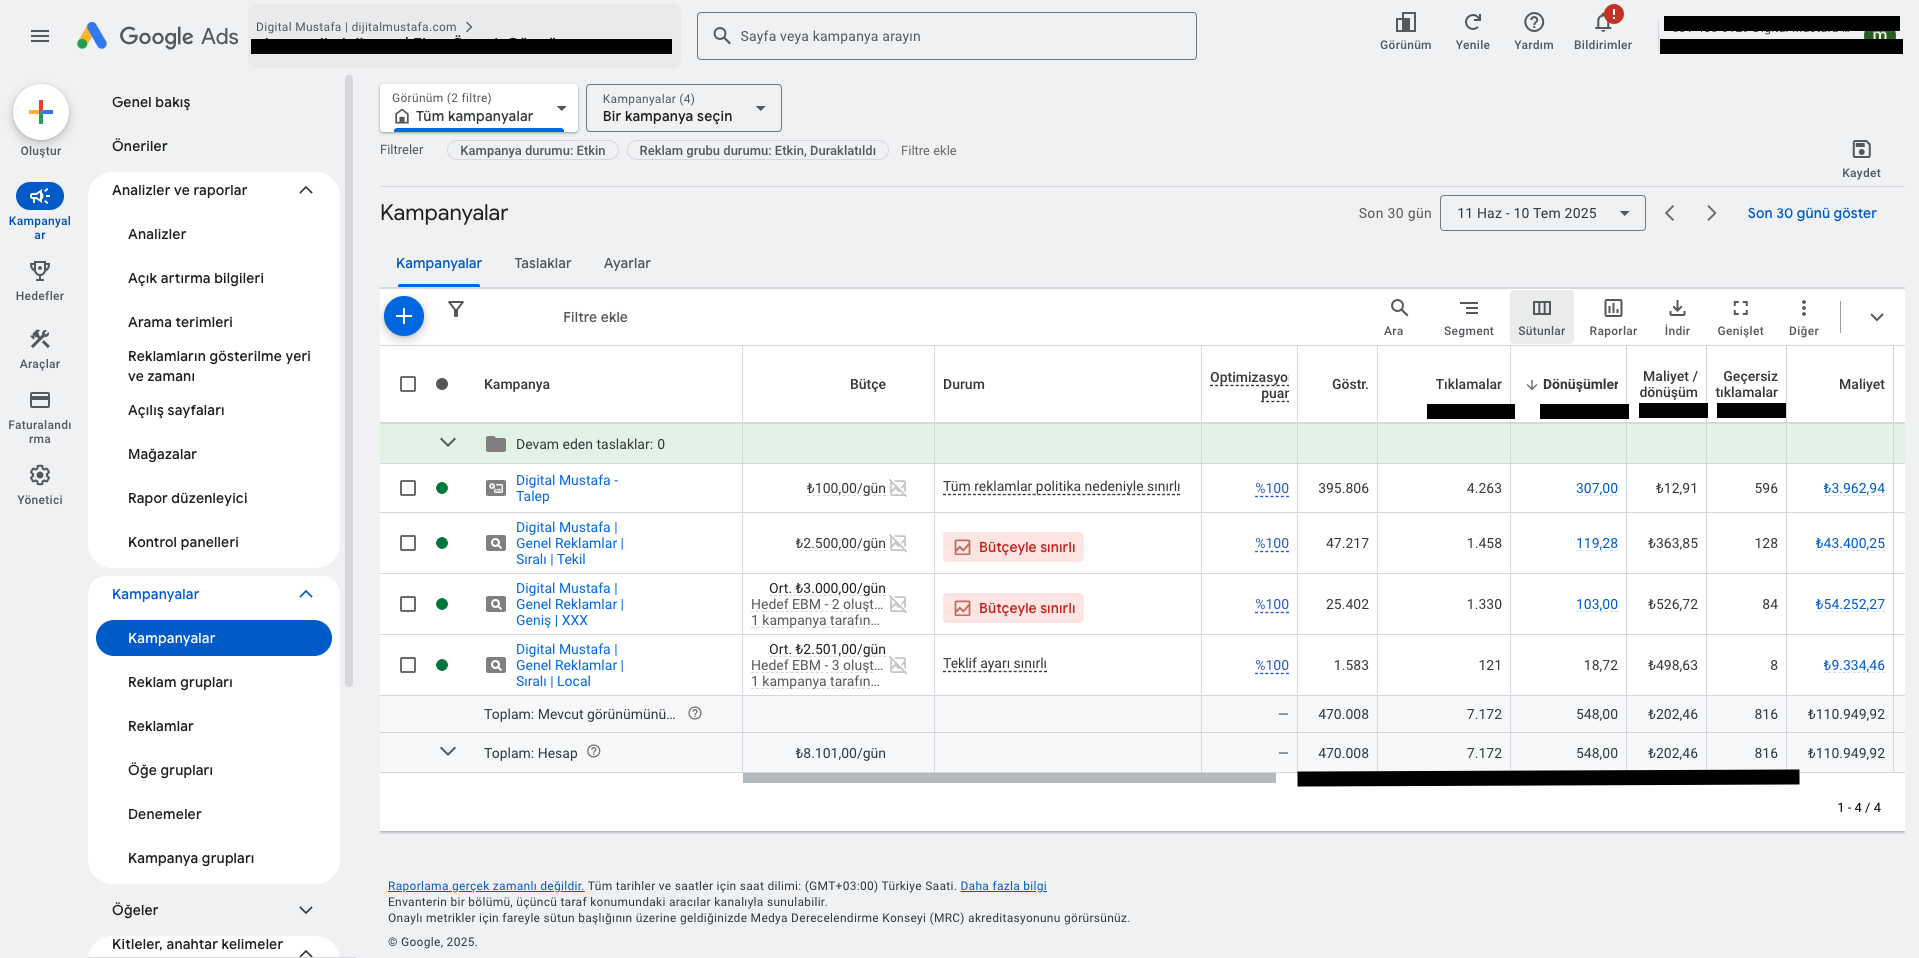Open Reklam grupları menu item

(180, 682)
